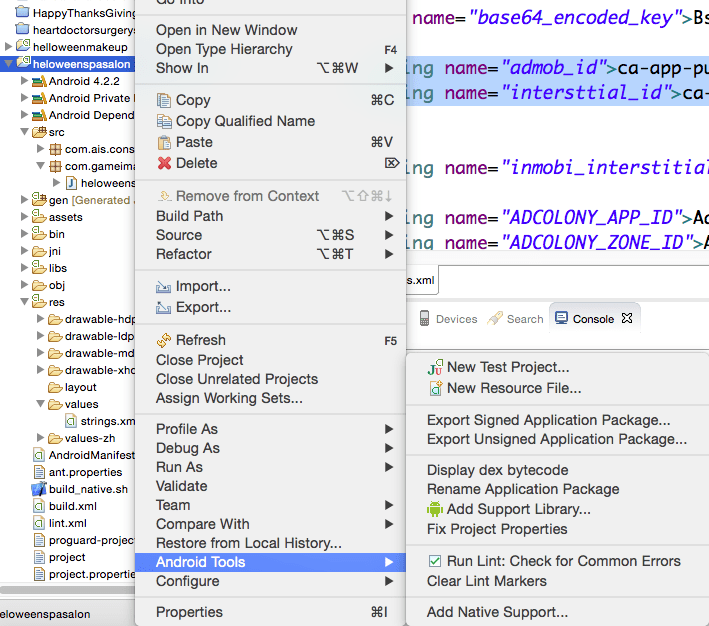Expand the Android 4.2.2 node
709x626 pixels.
click(x=24, y=81)
